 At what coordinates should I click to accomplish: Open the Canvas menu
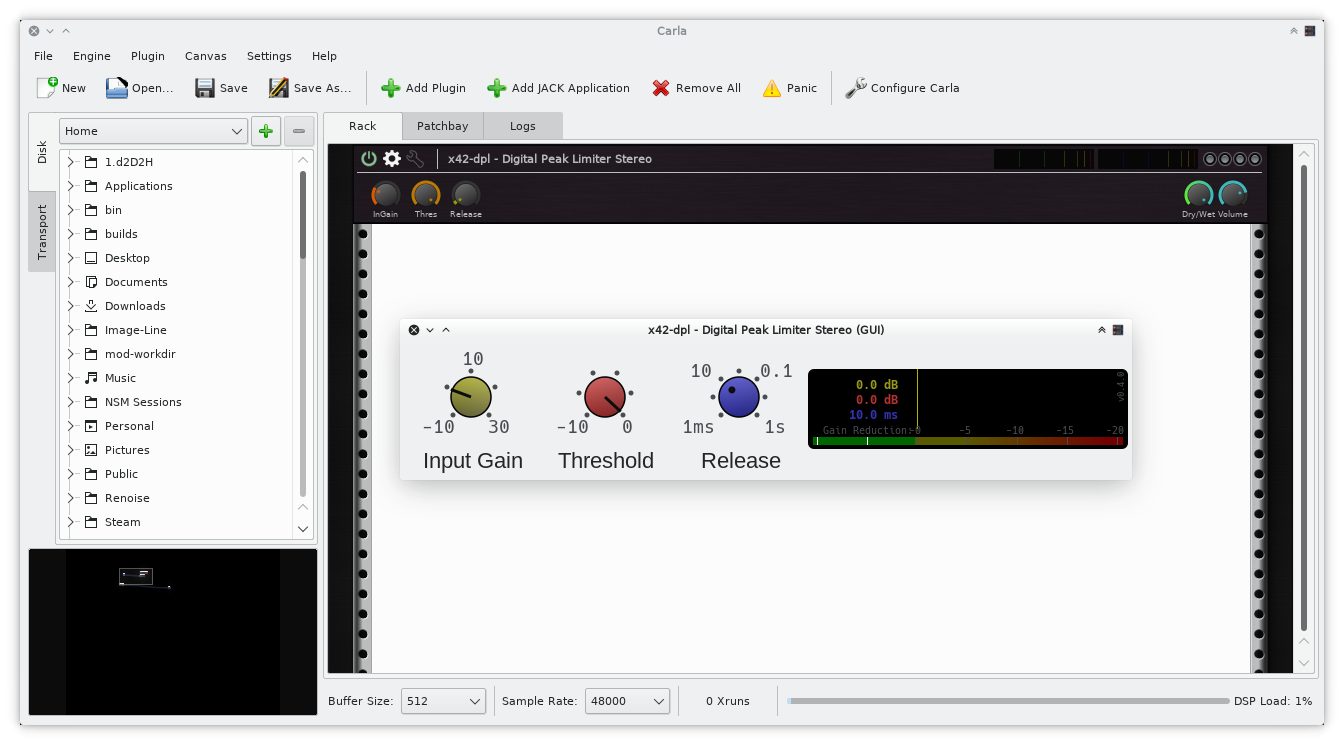click(206, 56)
